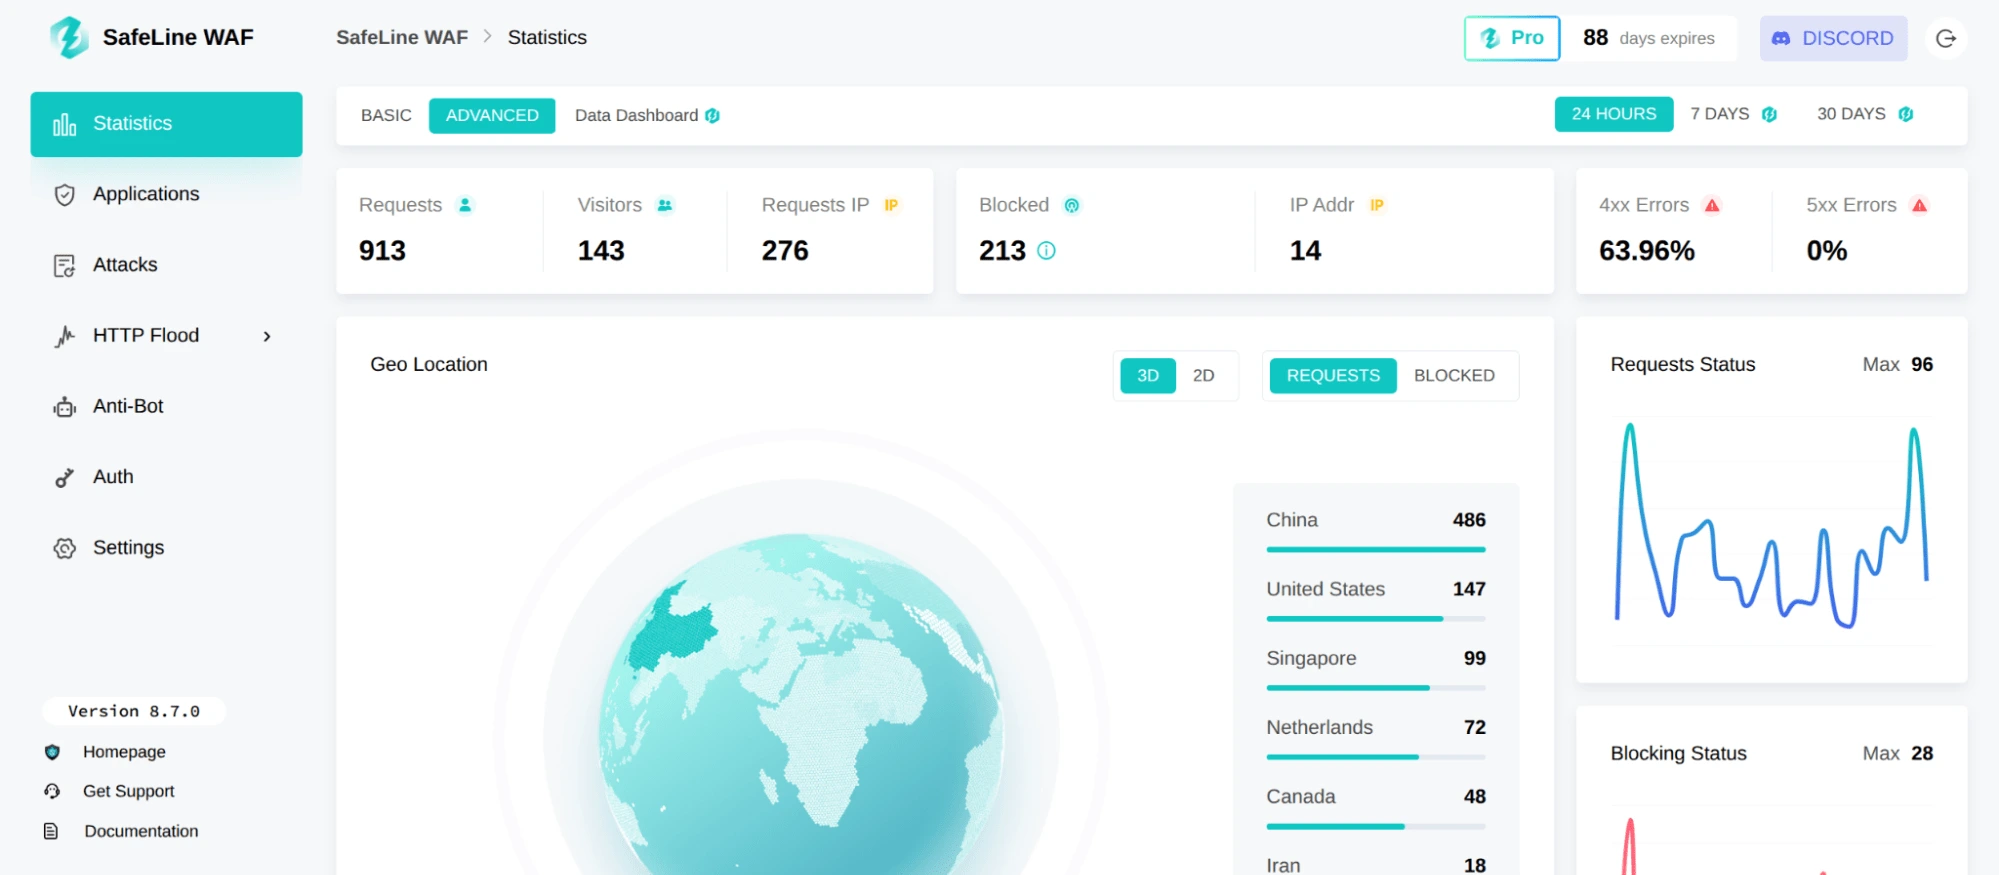Click the Netherlands row in country list

[1375, 737]
